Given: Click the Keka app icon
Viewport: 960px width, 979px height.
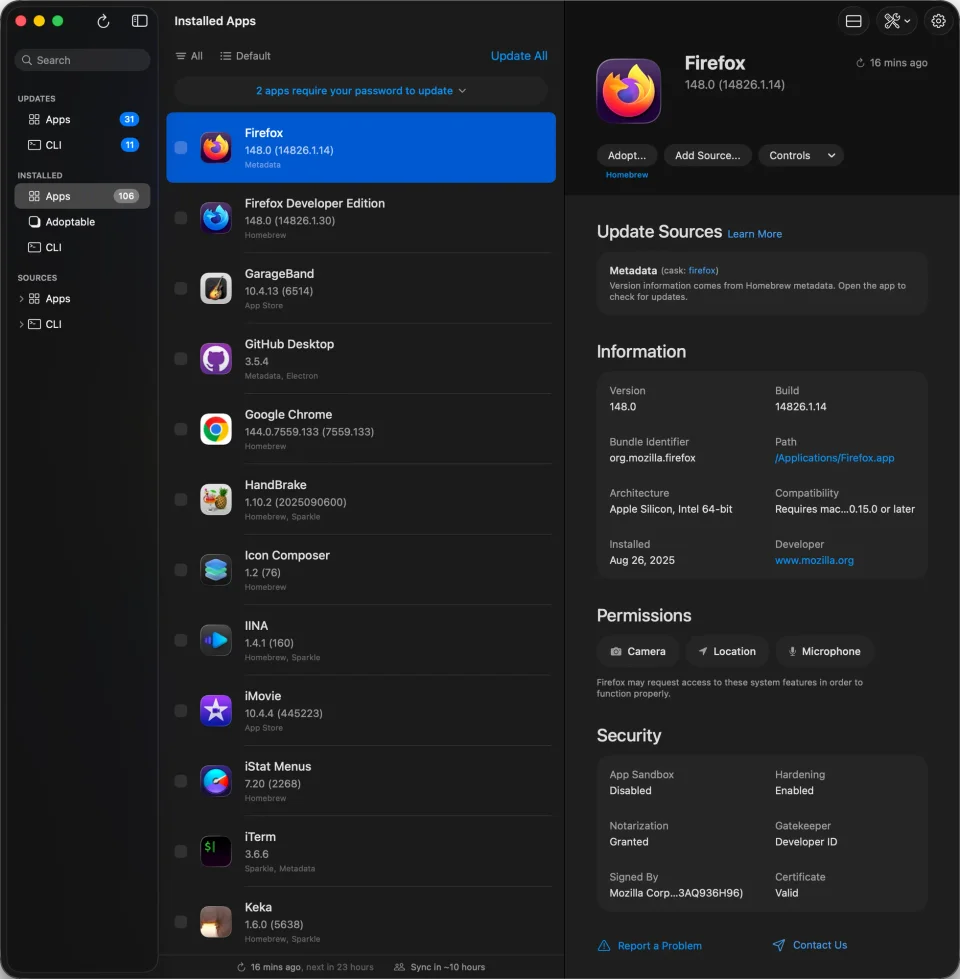Looking at the screenshot, I should pos(216,922).
